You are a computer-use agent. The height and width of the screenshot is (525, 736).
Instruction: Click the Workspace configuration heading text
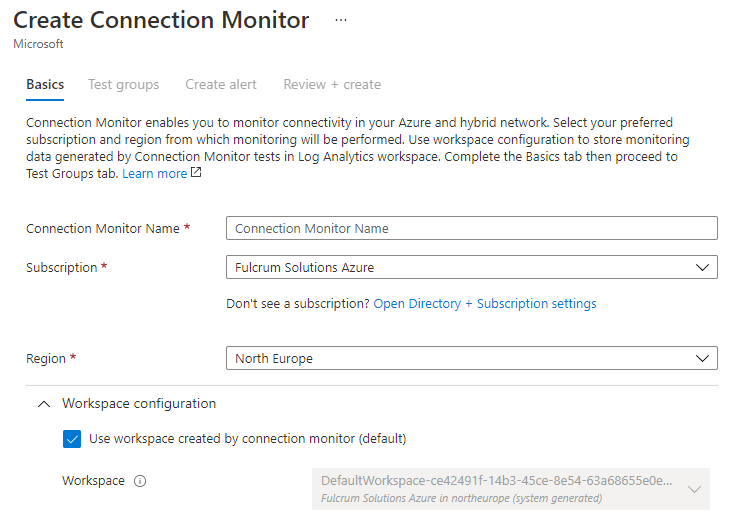[139, 404]
